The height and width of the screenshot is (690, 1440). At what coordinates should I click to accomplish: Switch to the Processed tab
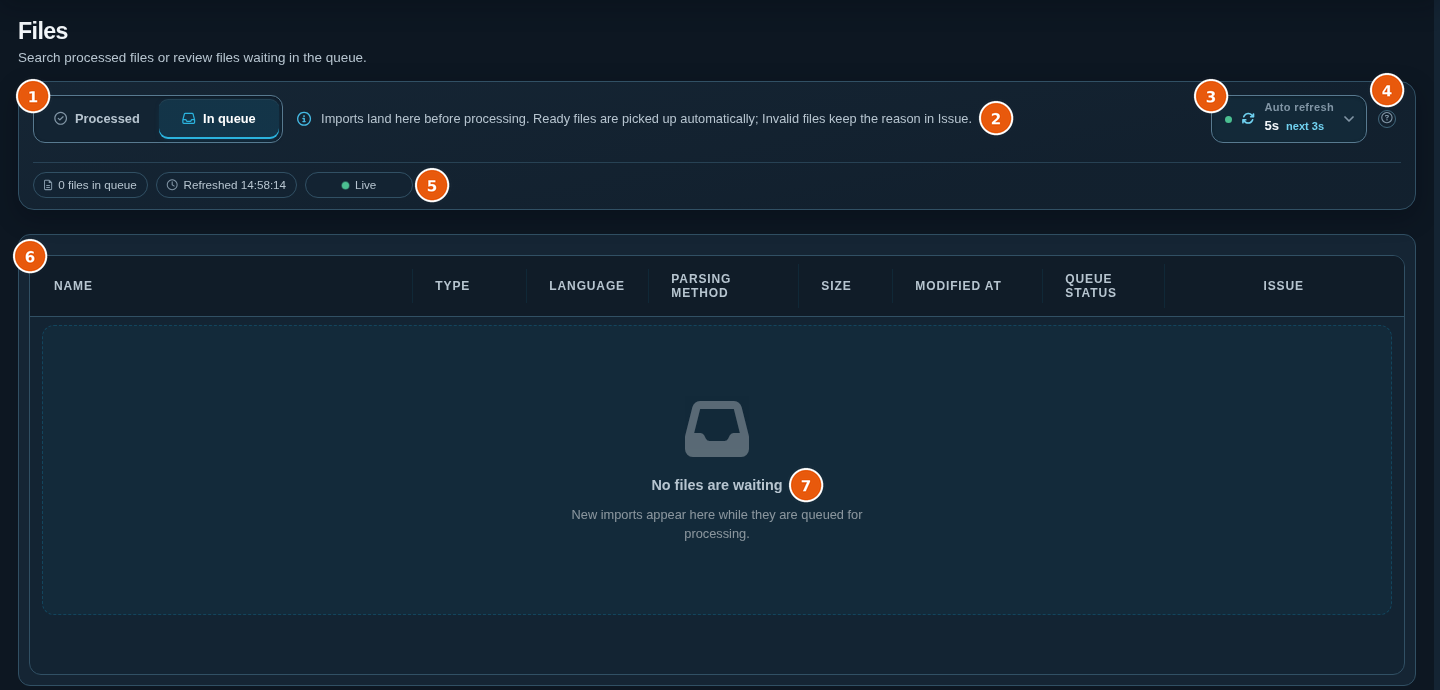tap(97, 118)
